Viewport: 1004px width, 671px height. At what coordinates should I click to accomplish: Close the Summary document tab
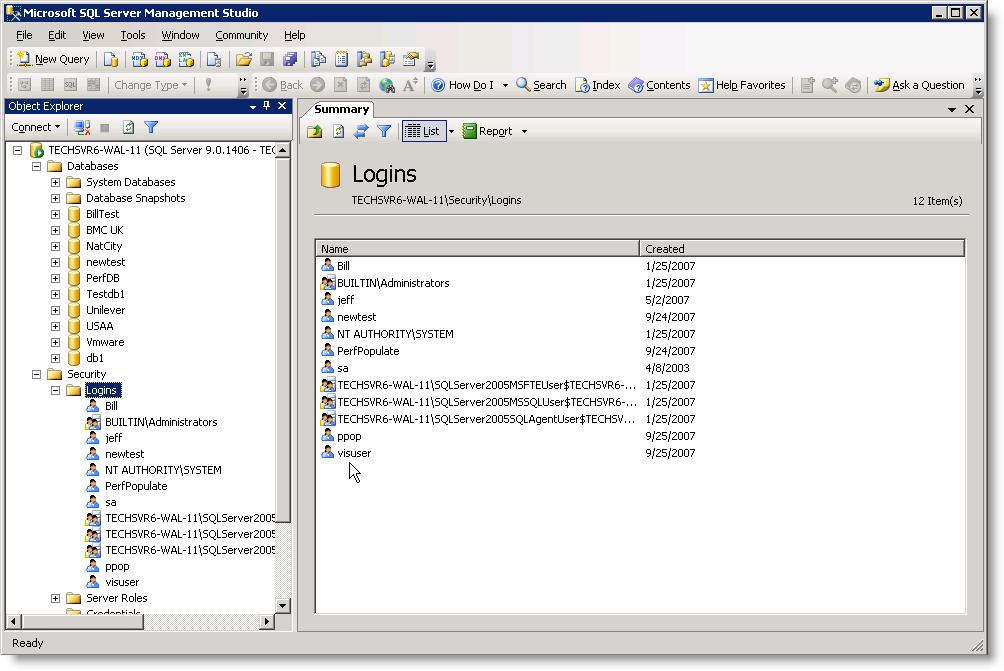tap(969, 109)
